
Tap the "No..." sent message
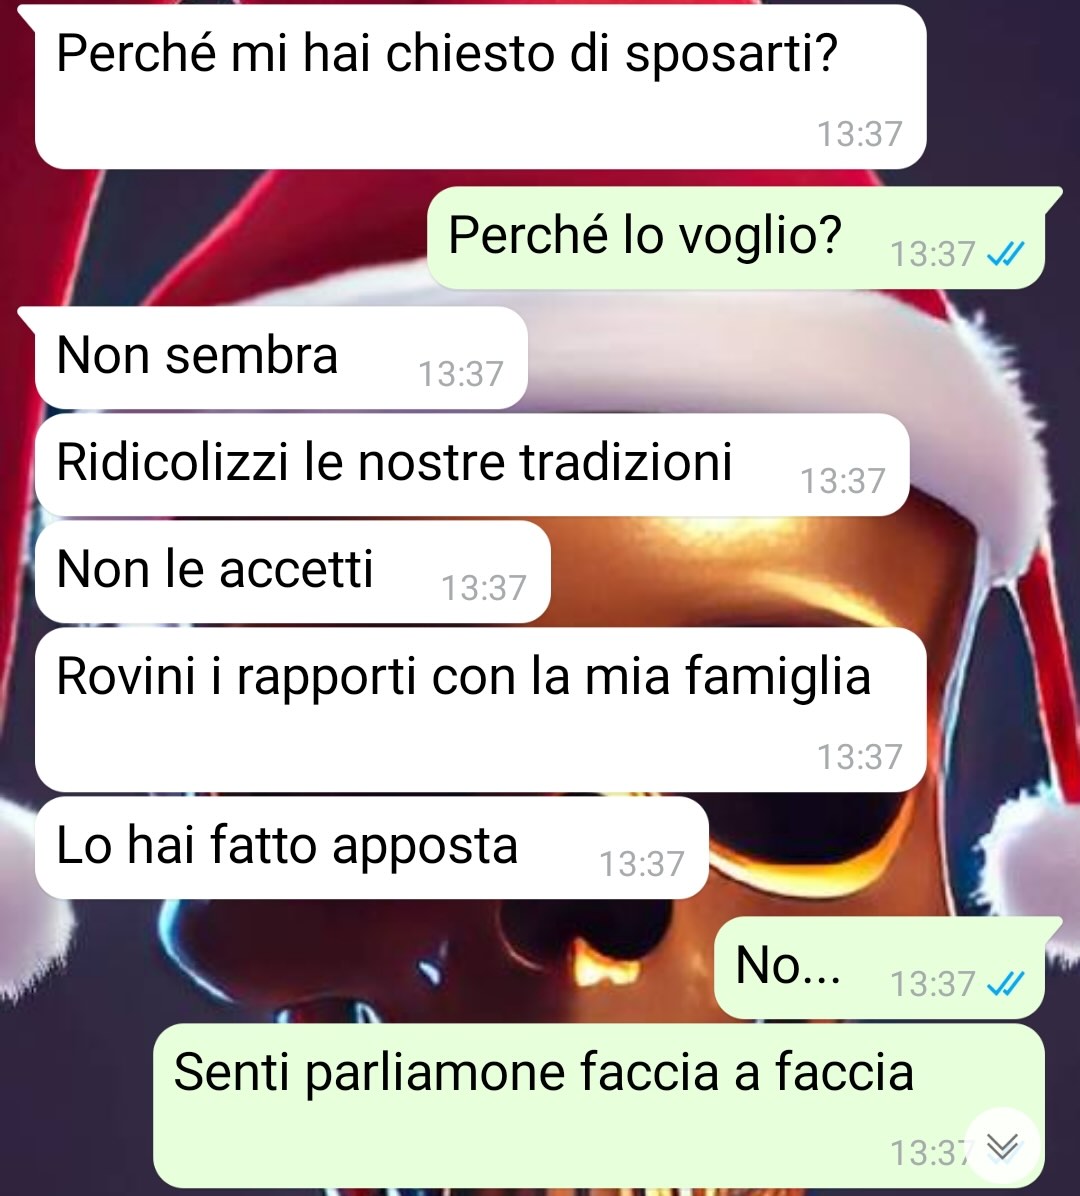[879, 968]
